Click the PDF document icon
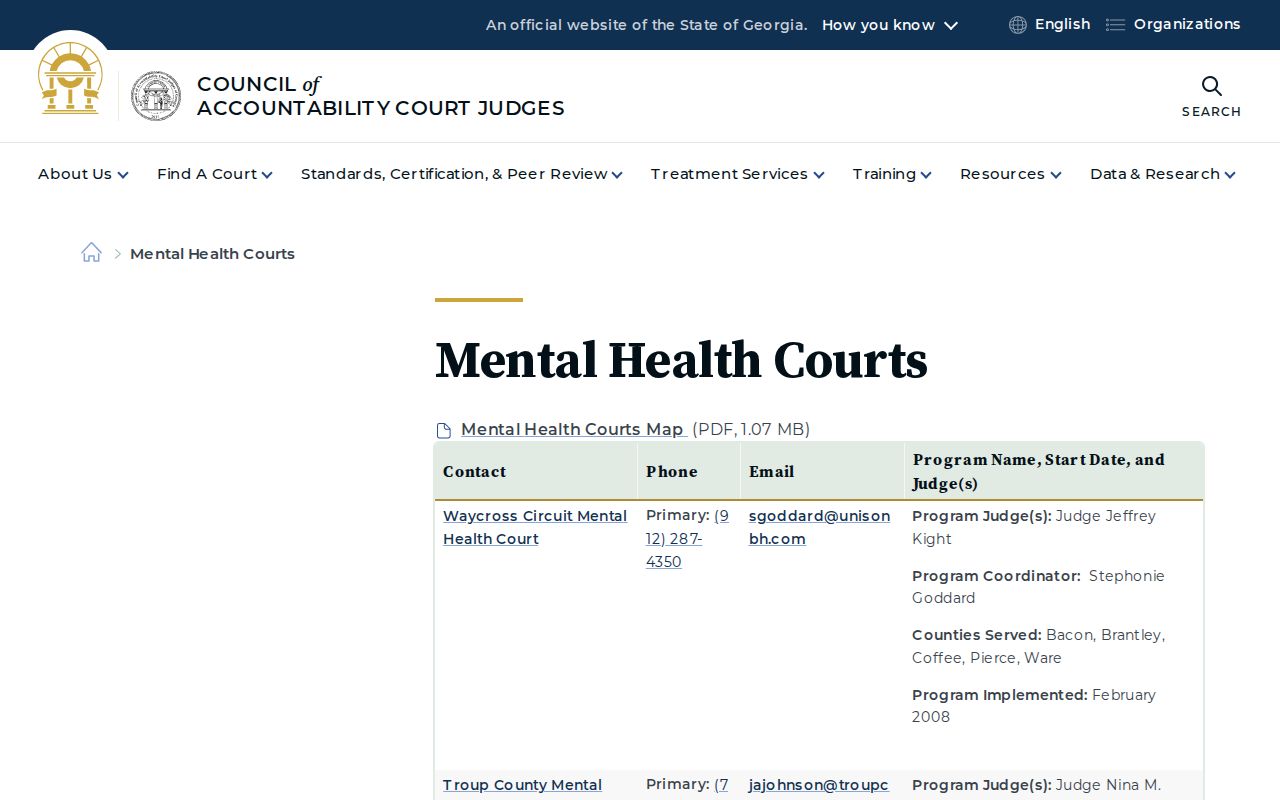This screenshot has width=1280, height=800. [444, 431]
